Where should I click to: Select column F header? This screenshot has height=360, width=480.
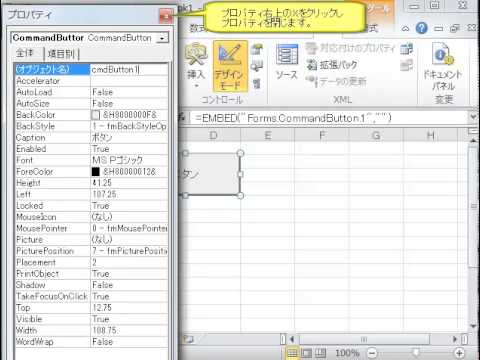tap(322, 135)
